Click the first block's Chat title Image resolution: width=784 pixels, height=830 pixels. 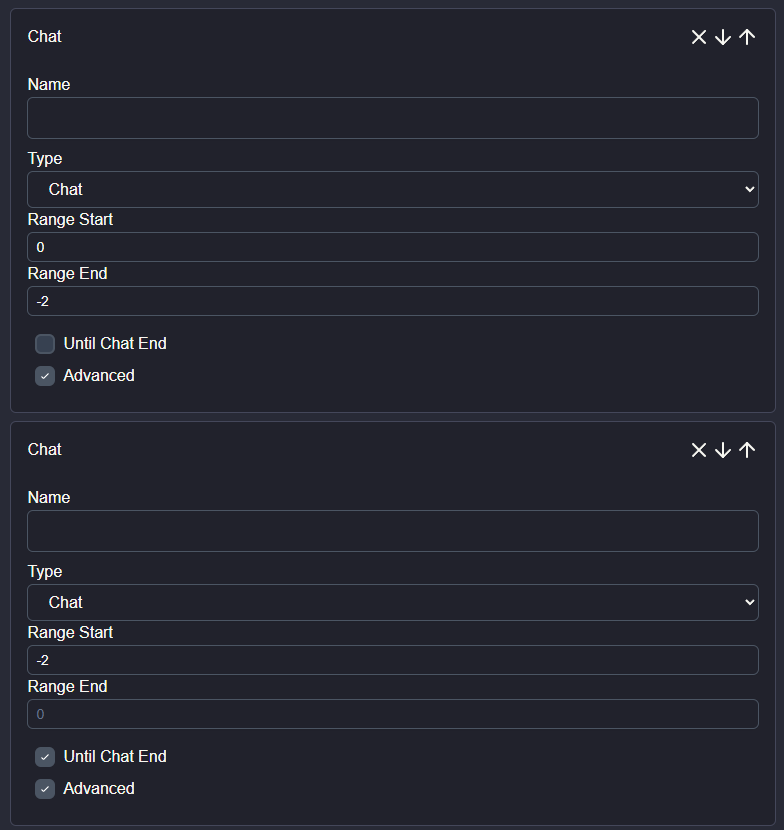[x=45, y=37]
